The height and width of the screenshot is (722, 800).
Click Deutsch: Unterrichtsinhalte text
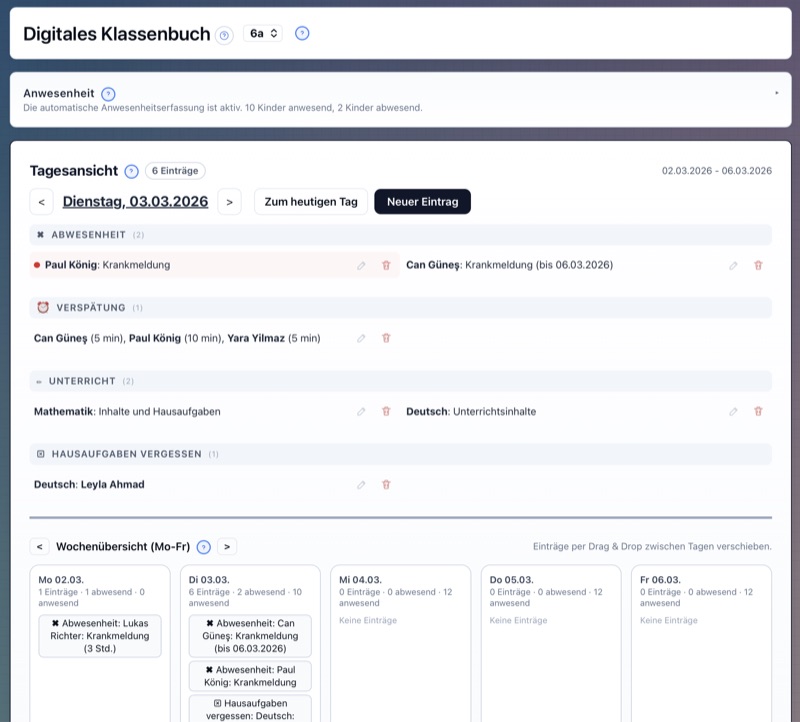click(471, 412)
